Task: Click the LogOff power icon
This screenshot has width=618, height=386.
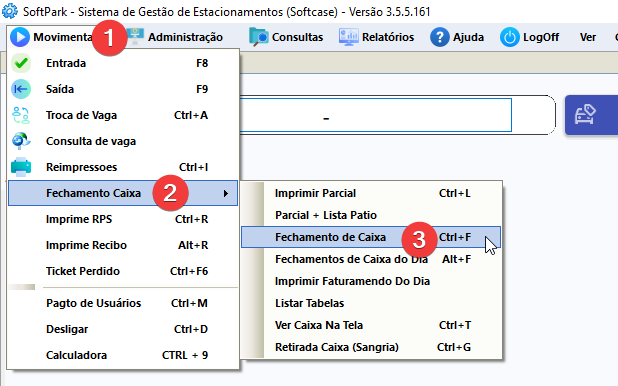Action: 510,37
